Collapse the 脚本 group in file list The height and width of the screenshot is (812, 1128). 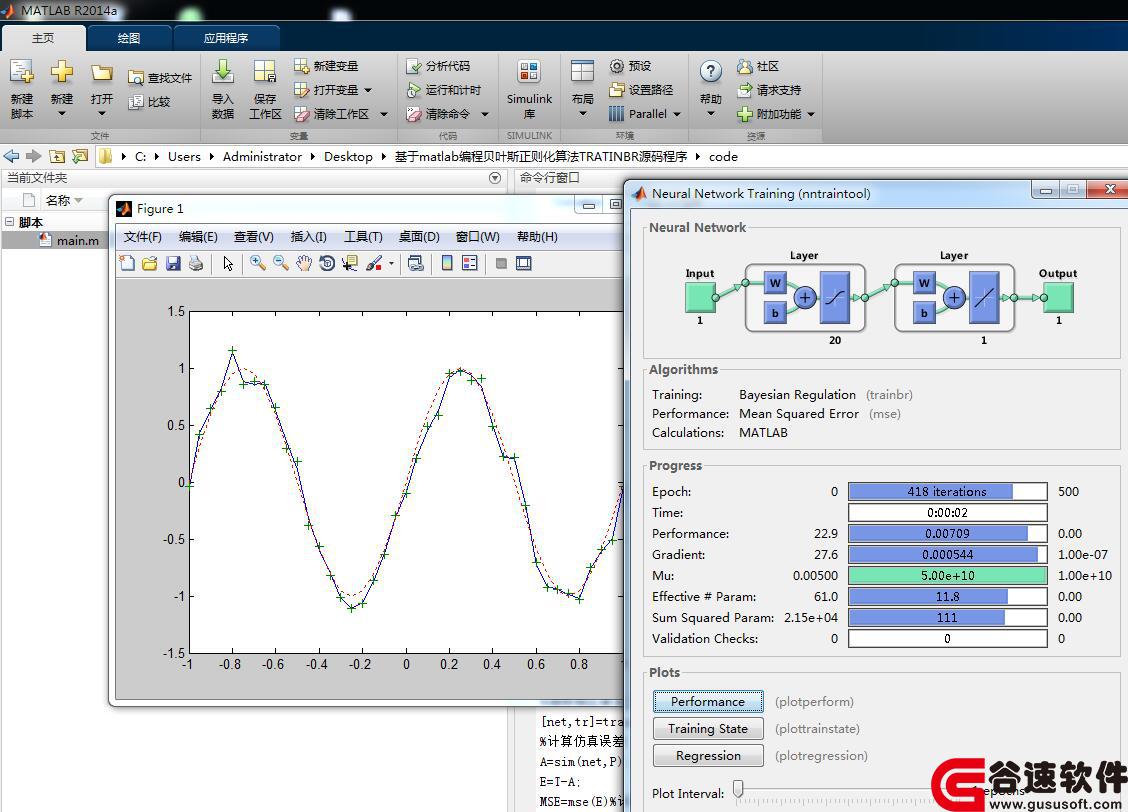9,222
